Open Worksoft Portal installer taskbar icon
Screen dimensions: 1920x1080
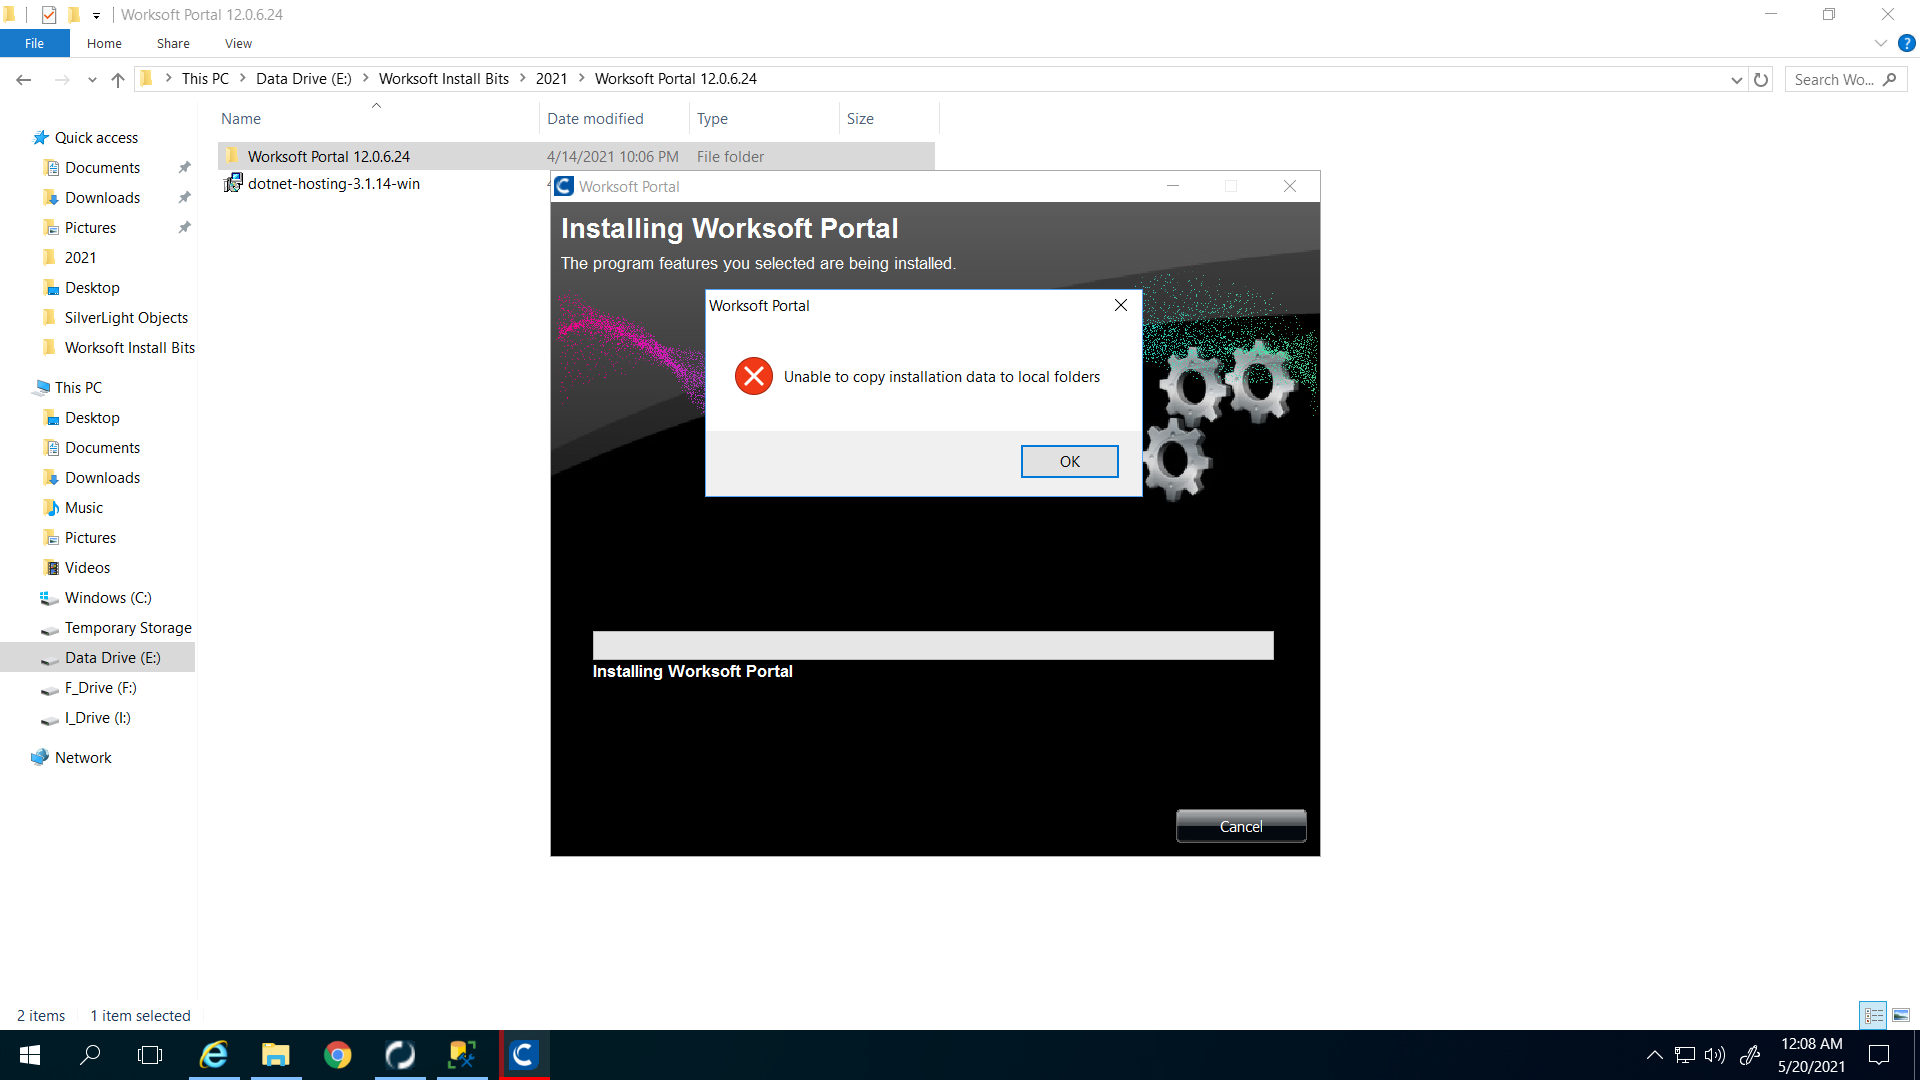[524, 1055]
